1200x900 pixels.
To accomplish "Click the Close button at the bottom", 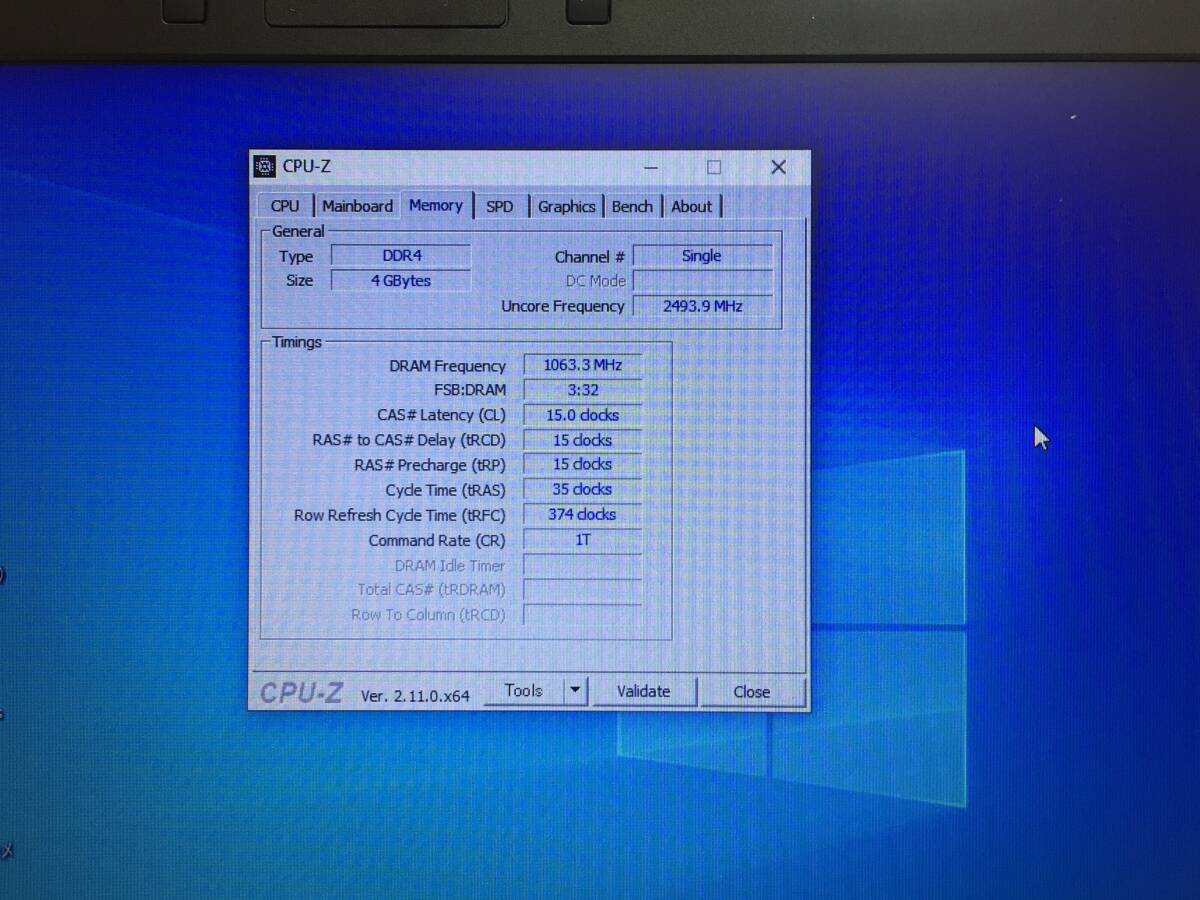I will pos(751,692).
